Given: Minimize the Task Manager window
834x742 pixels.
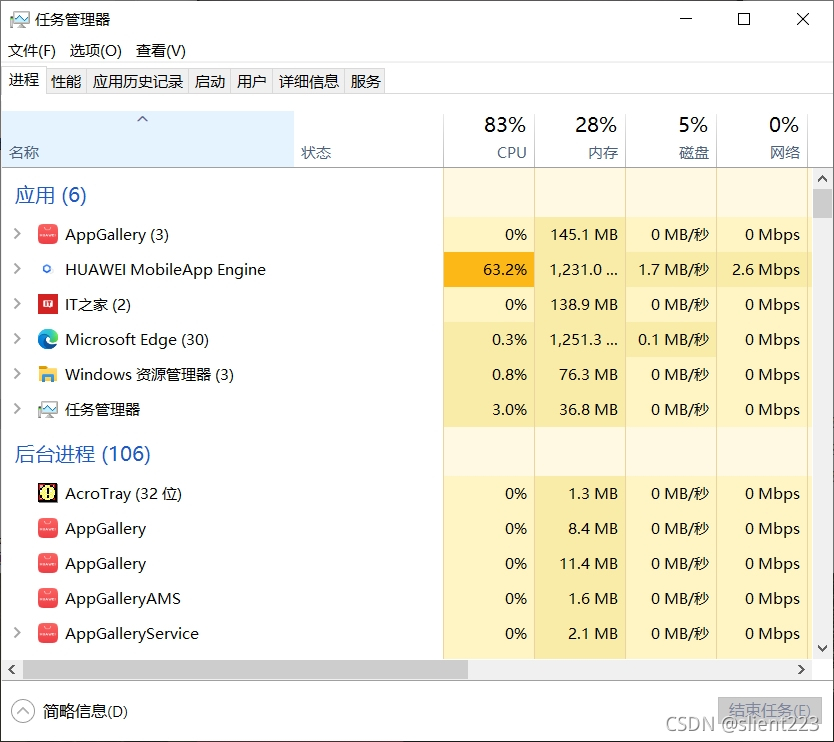Looking at the screenshot, I should point(686,19).
